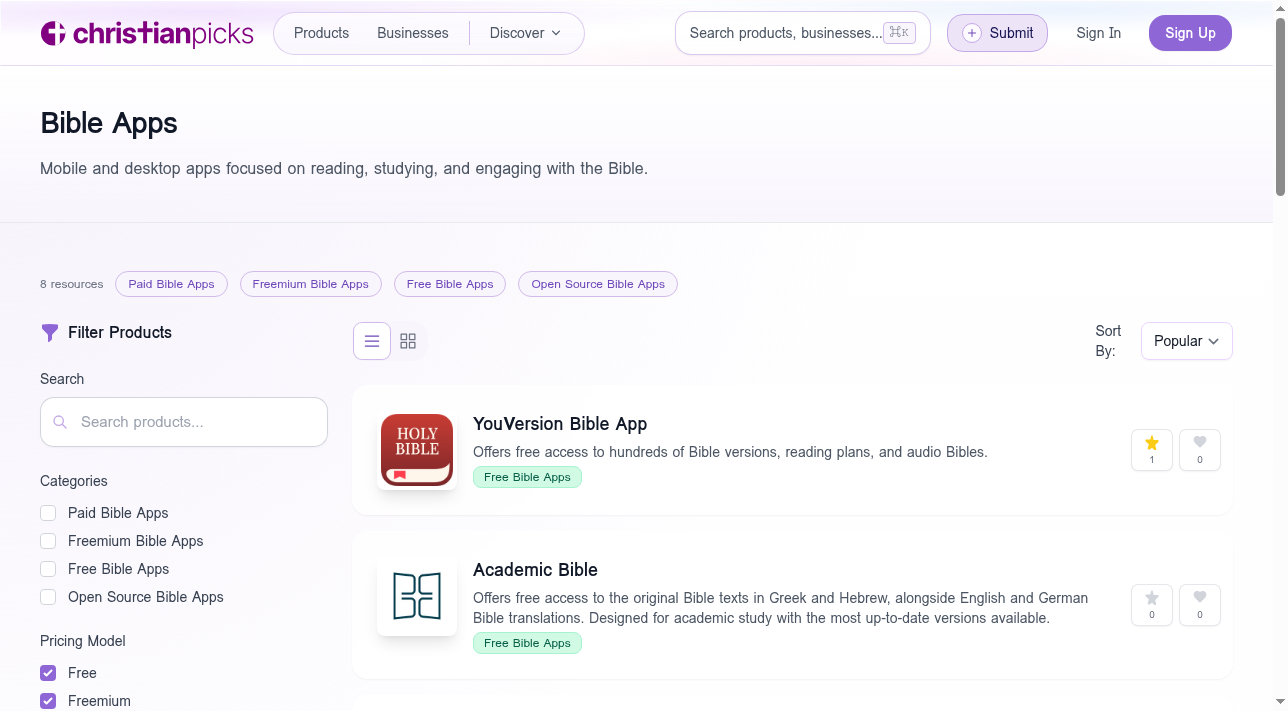The width and height of the screenshot is (1288, 711).
Task: Check Open Source Bible Apps category
Action: pyautogui.click(x=48, y=597)
